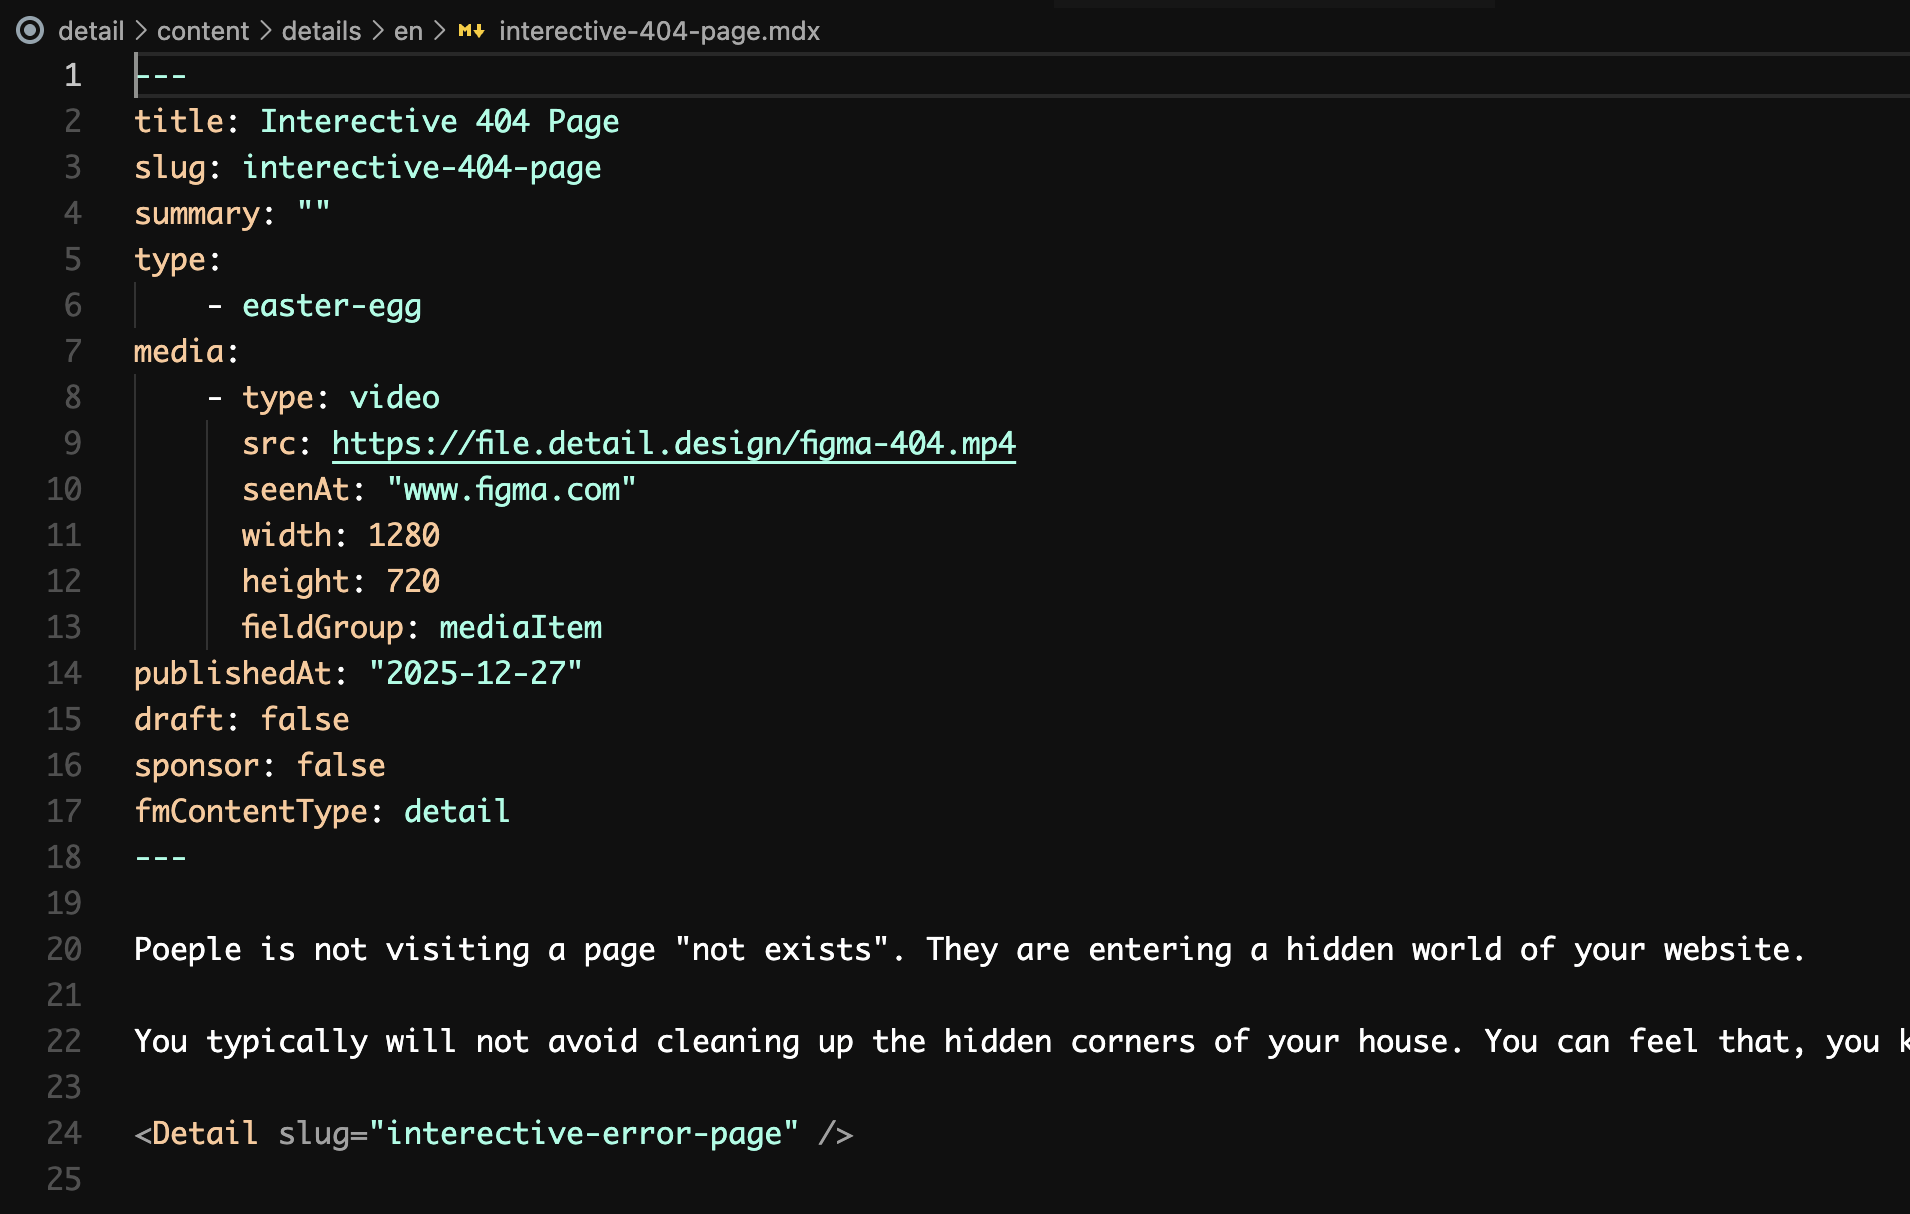
Task: Click the title value 'Interective 404 Page'
Action: tap(439, 121)
